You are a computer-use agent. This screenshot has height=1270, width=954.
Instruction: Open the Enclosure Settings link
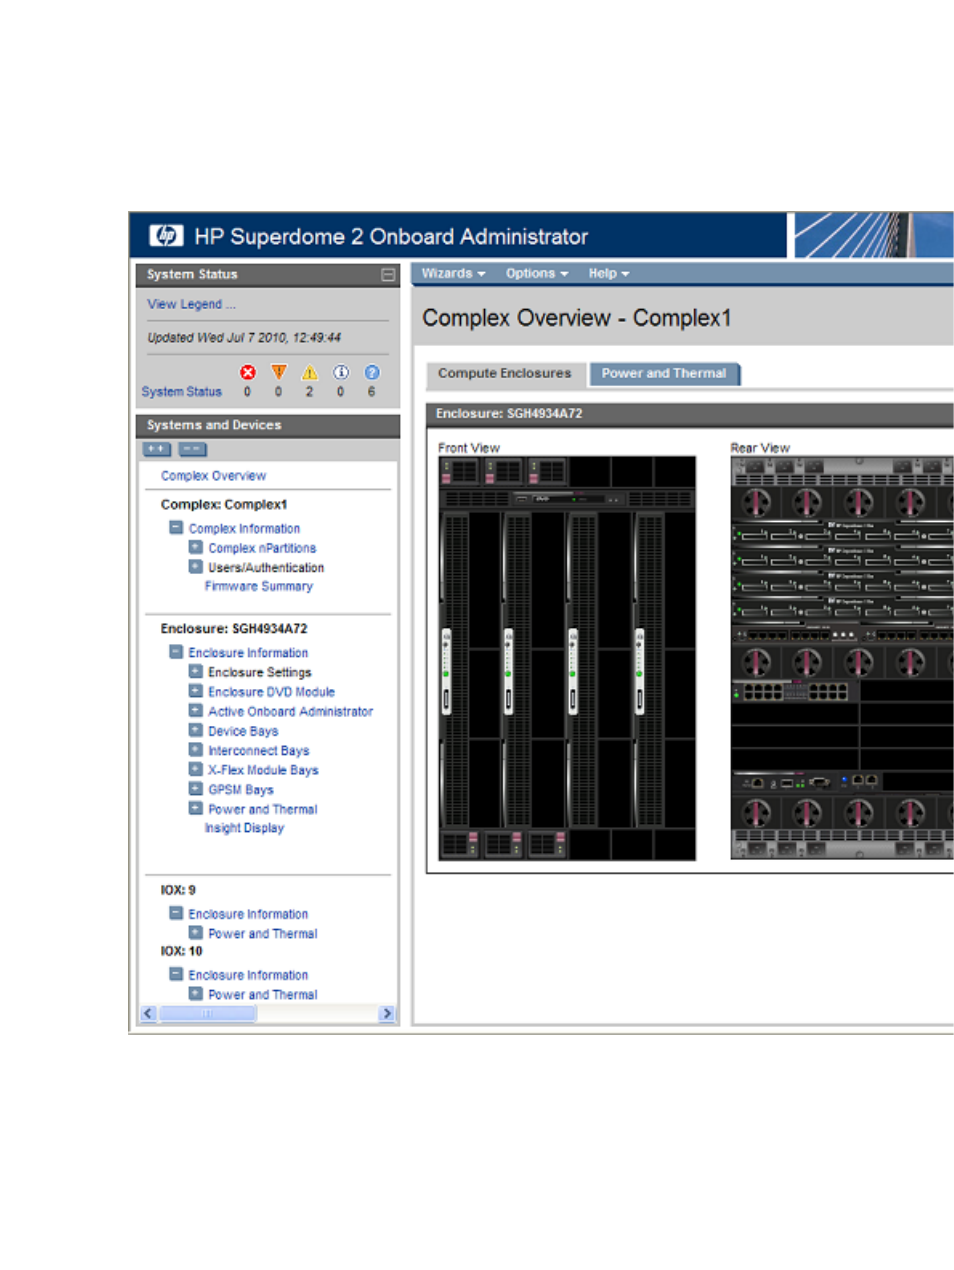pyautogui.click(x=259, y=673)
